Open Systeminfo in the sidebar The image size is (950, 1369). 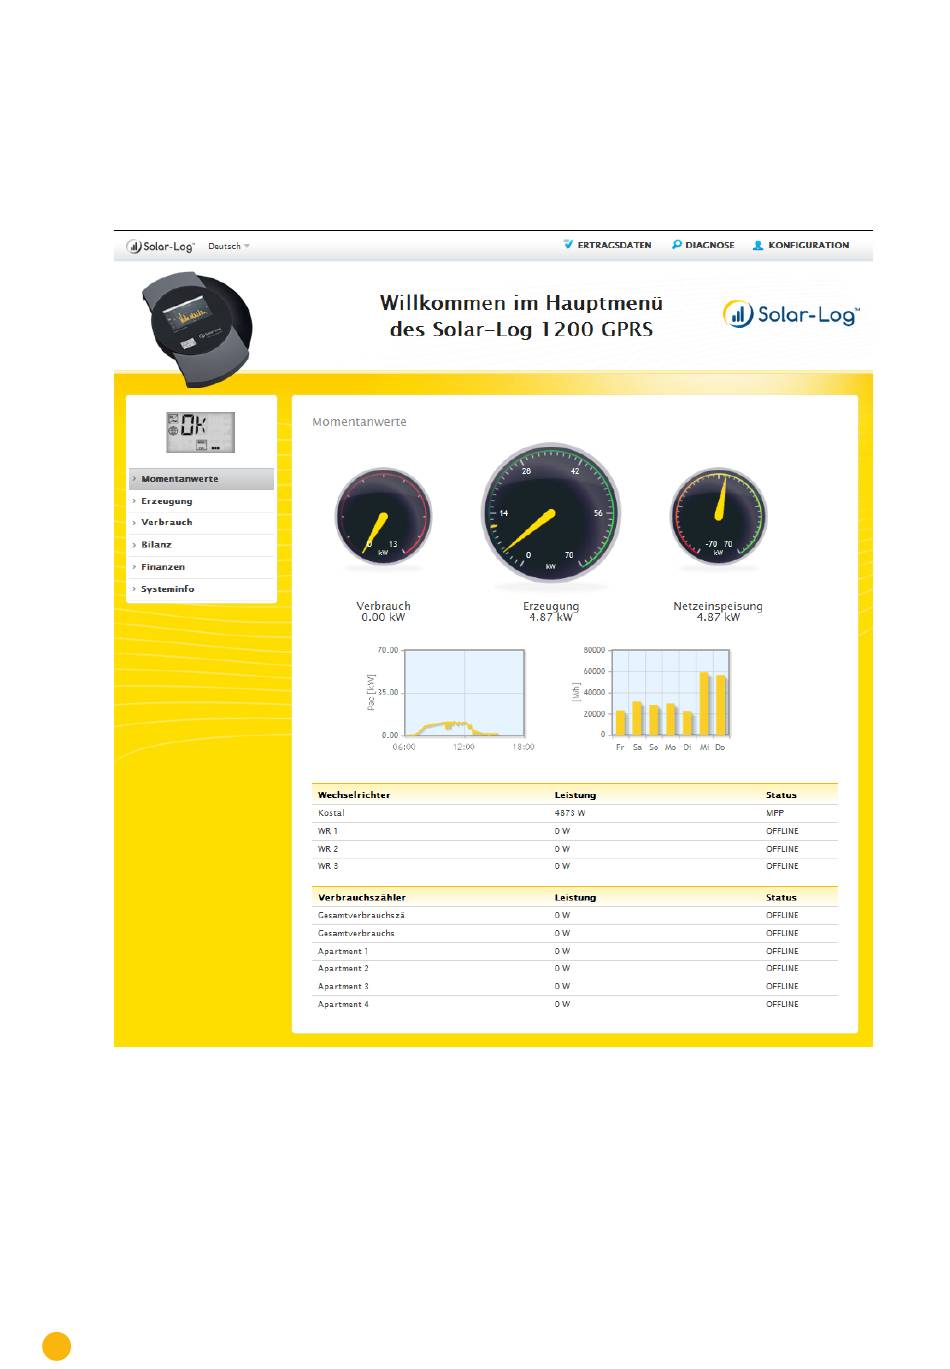pyautogui.click(x=201, y=589)
